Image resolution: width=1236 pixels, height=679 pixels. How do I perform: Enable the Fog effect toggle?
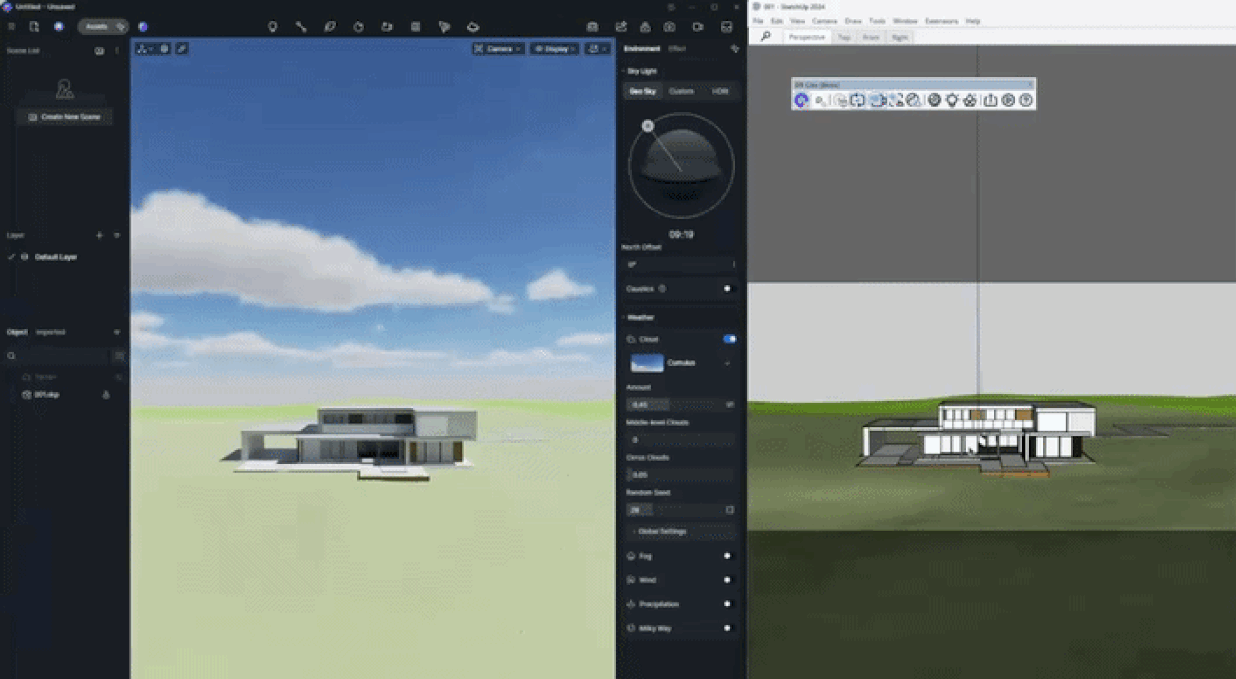click(x=729, y=555)
